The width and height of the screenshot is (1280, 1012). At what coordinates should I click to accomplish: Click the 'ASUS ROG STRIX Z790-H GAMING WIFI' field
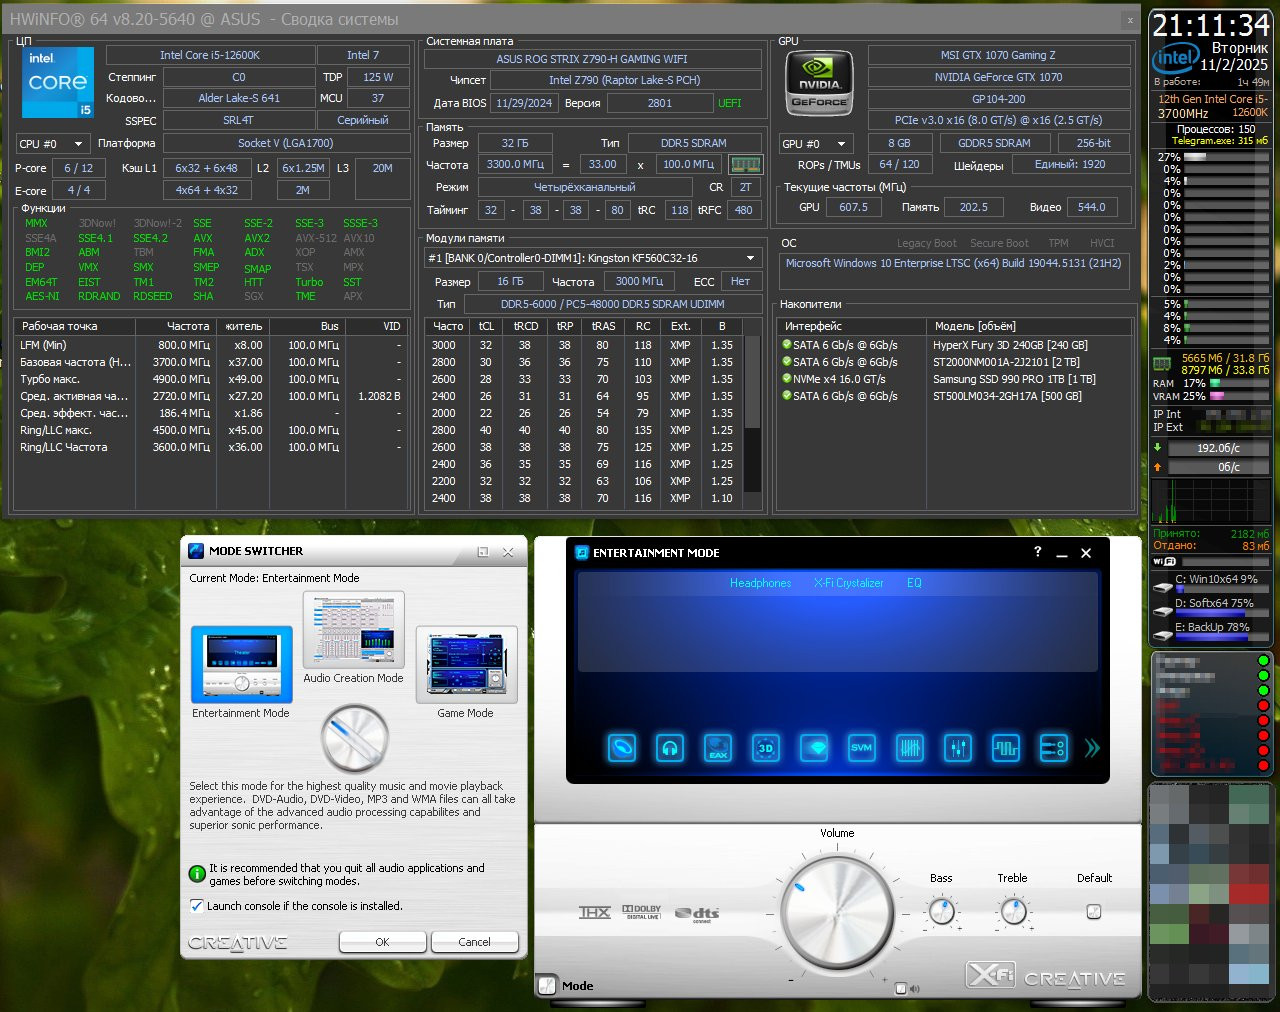(593, 59)
